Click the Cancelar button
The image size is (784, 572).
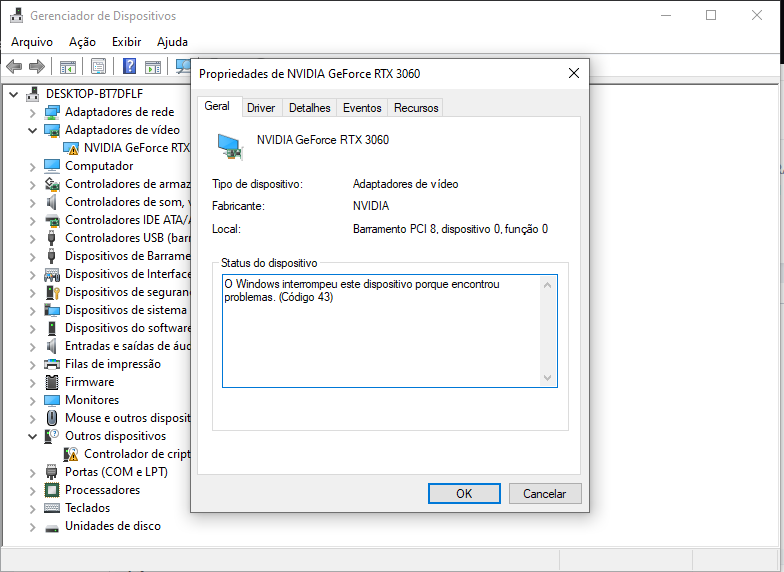(544, 494)
